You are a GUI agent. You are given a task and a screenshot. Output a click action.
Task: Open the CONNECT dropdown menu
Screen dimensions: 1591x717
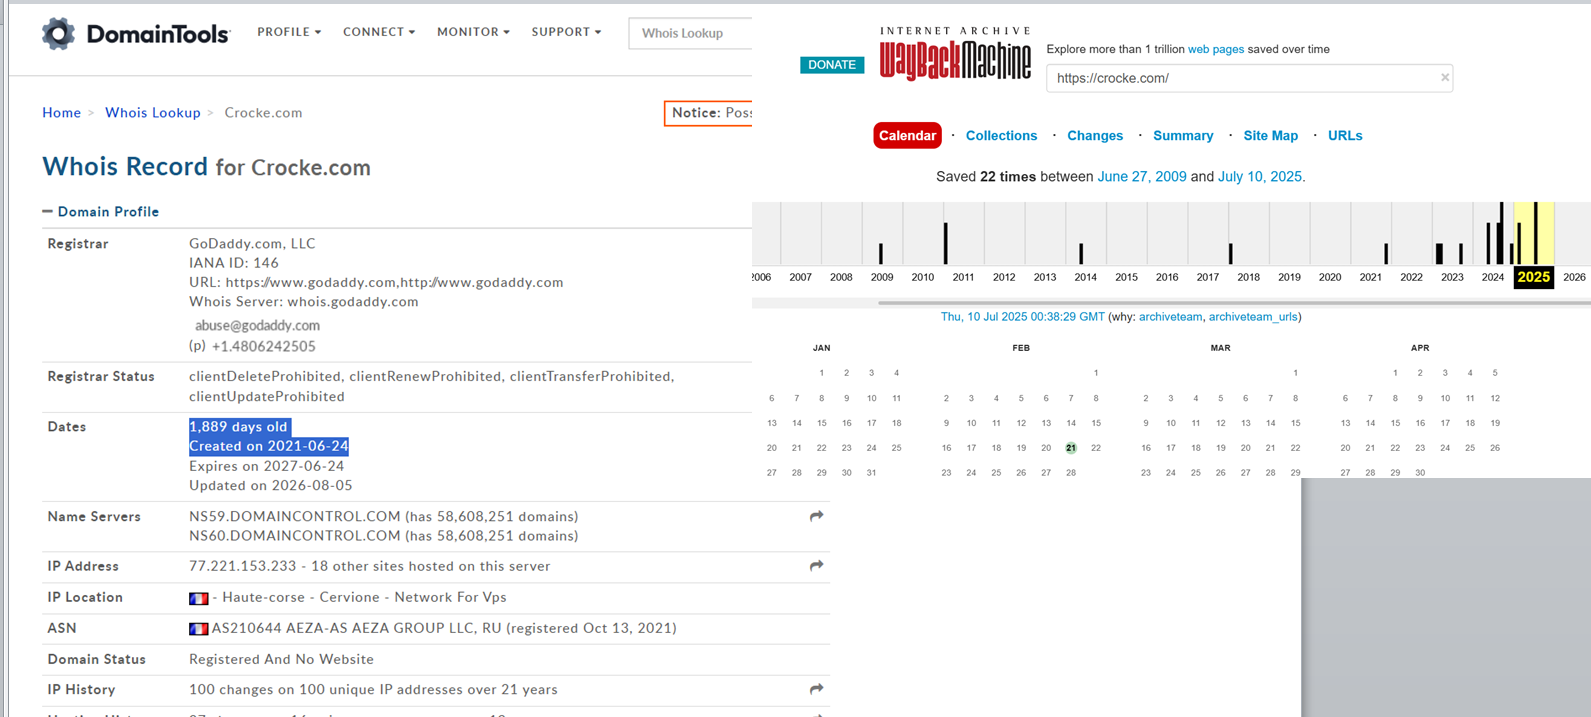[x=379, y=32]
